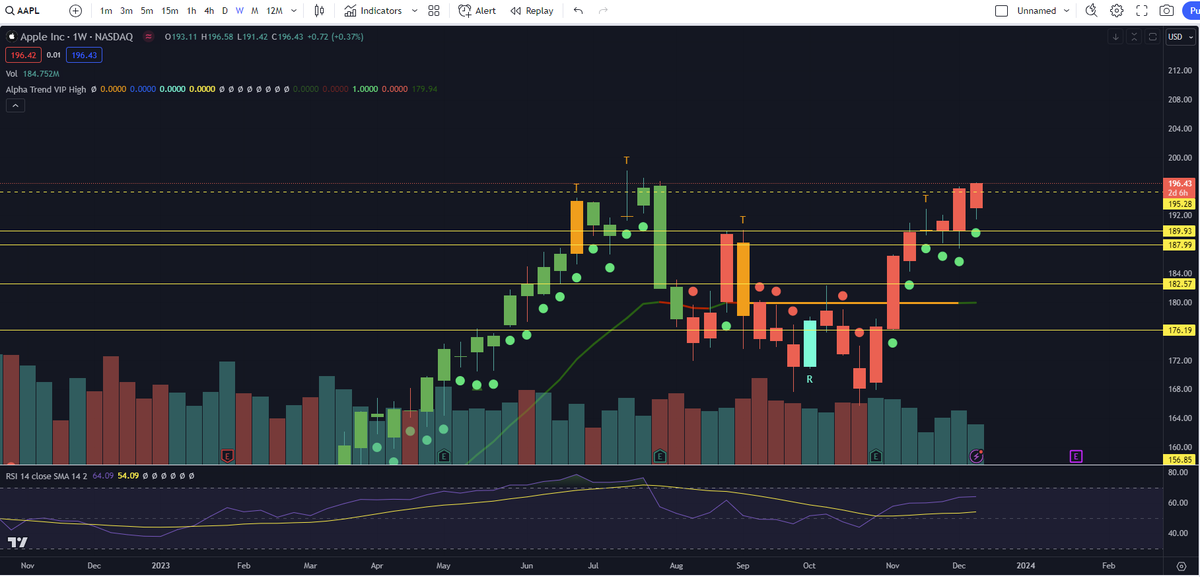Screen dimensions: 1200x577
Task: Select the daily D timeframe
Action: coord(224,11)
